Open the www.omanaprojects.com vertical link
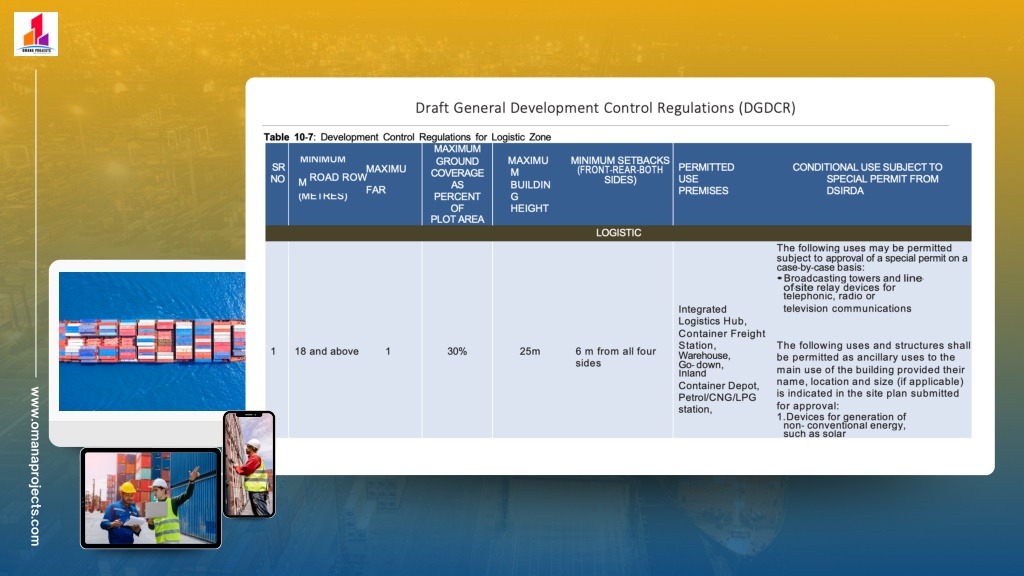 pos(36,465)
